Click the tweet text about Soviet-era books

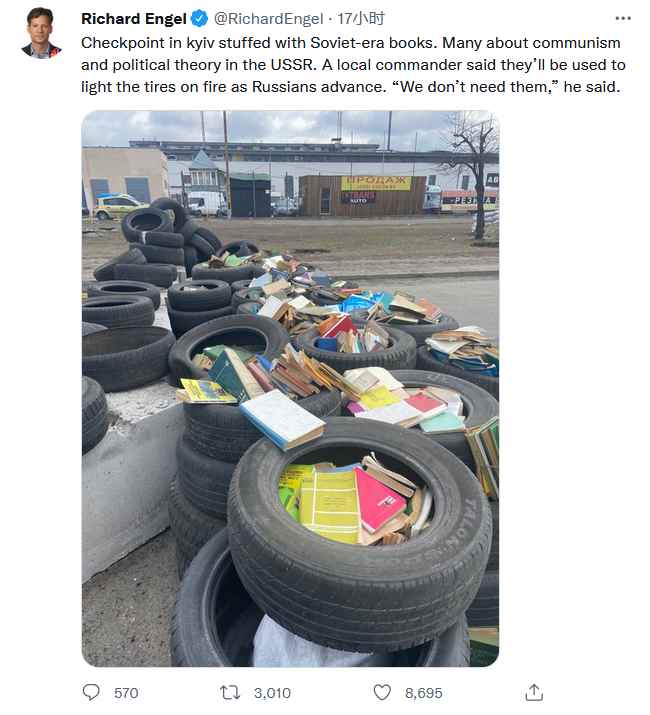[353, 65]
